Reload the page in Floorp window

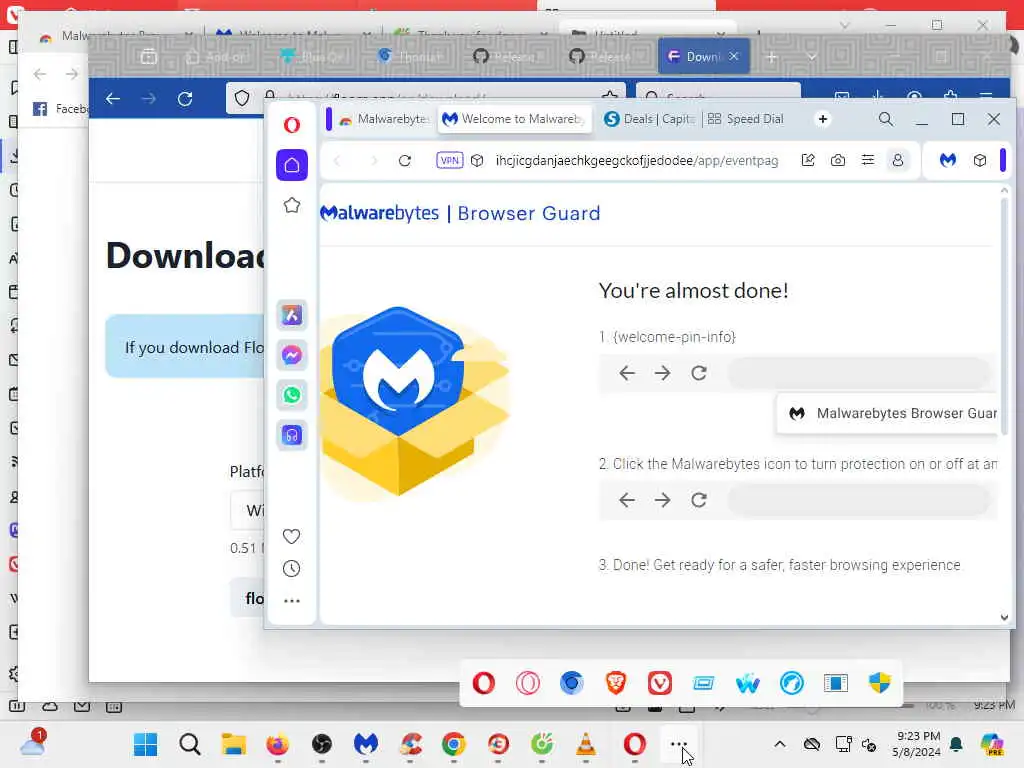click(185, 99)
